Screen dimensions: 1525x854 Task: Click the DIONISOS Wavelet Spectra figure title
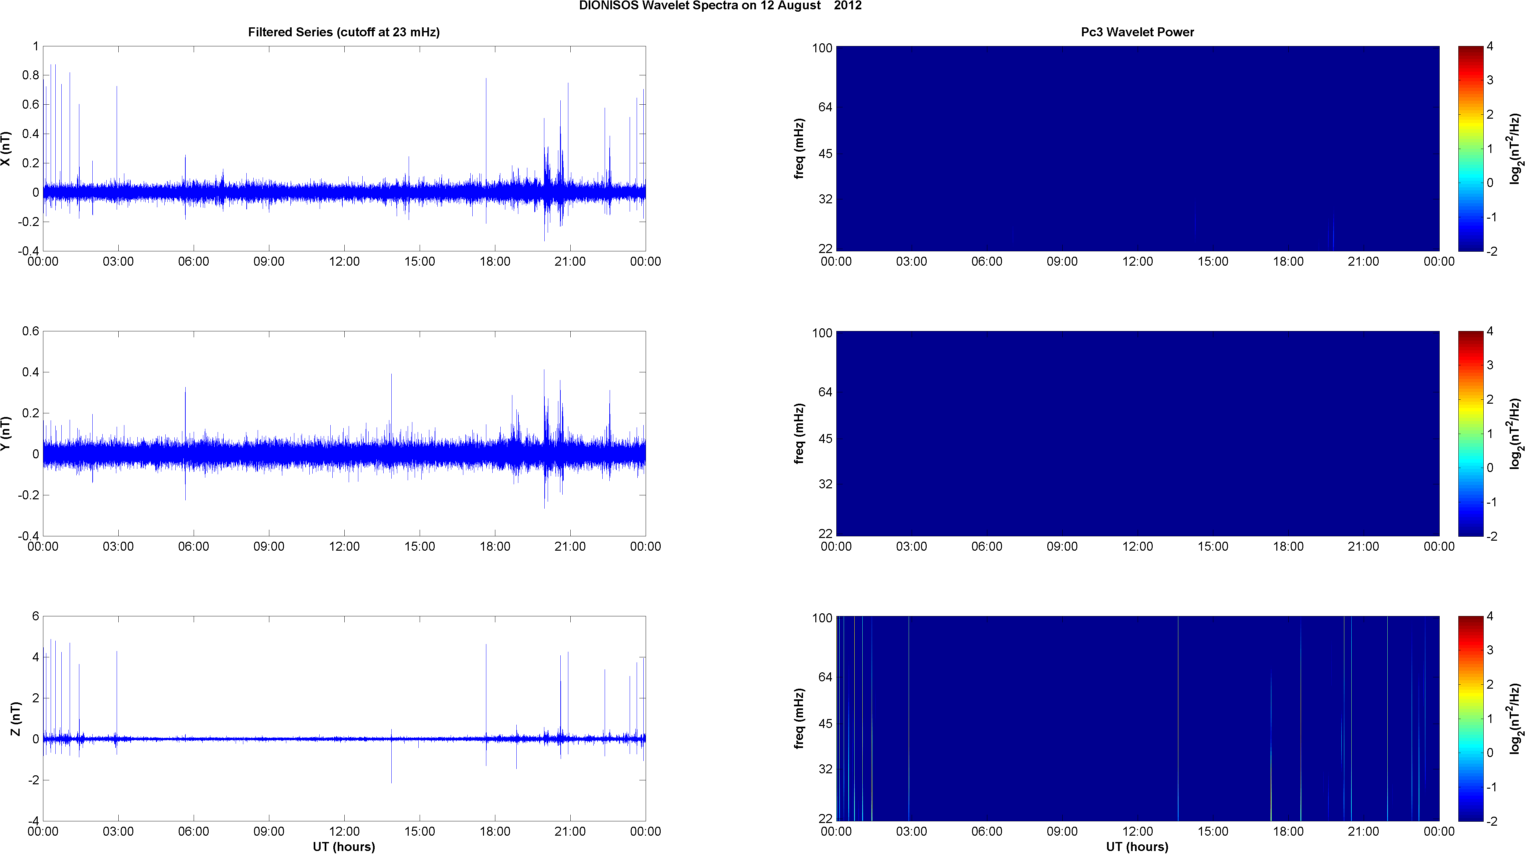point(720,6)
